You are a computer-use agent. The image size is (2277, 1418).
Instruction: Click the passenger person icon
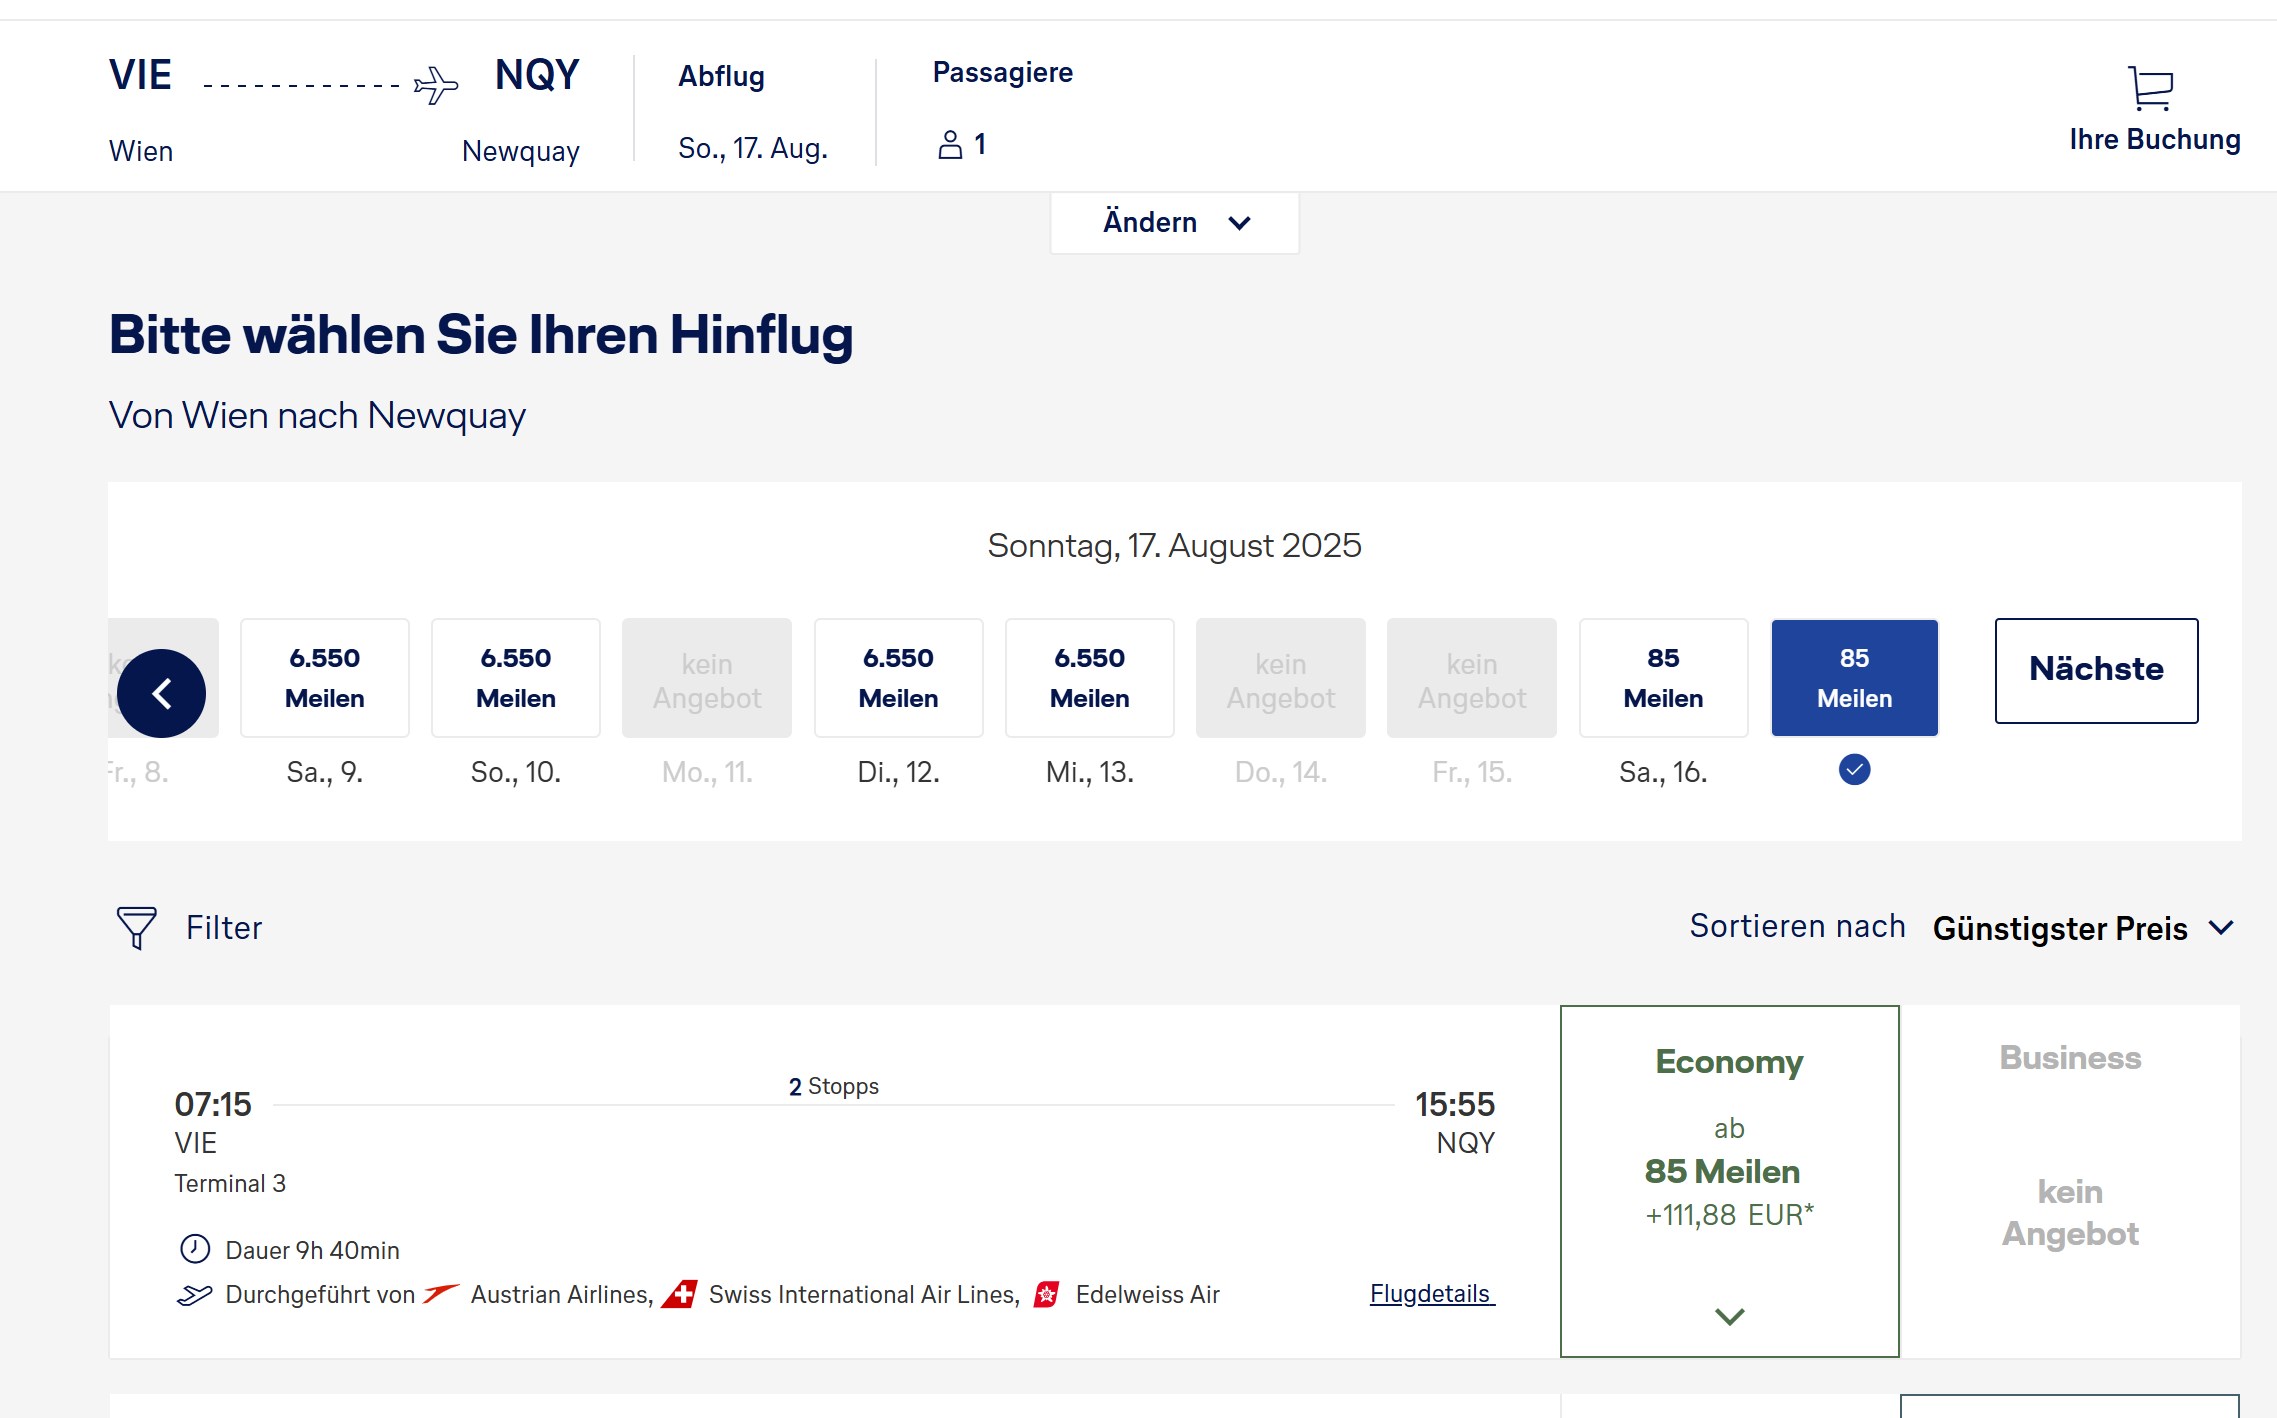pos(949,145)
